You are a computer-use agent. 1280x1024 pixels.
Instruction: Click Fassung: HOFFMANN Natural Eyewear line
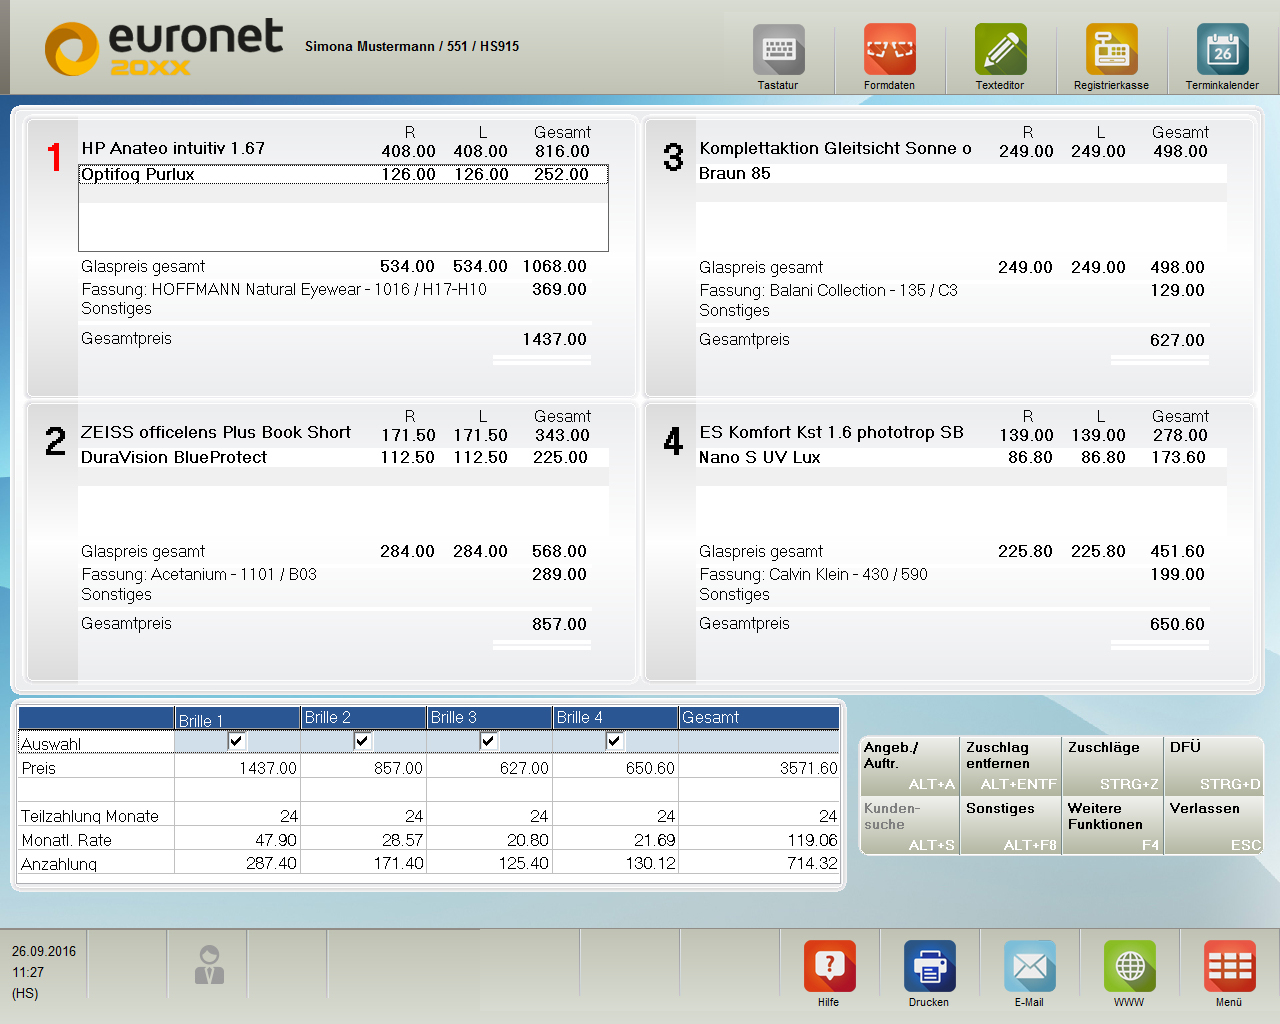point(284,289)
